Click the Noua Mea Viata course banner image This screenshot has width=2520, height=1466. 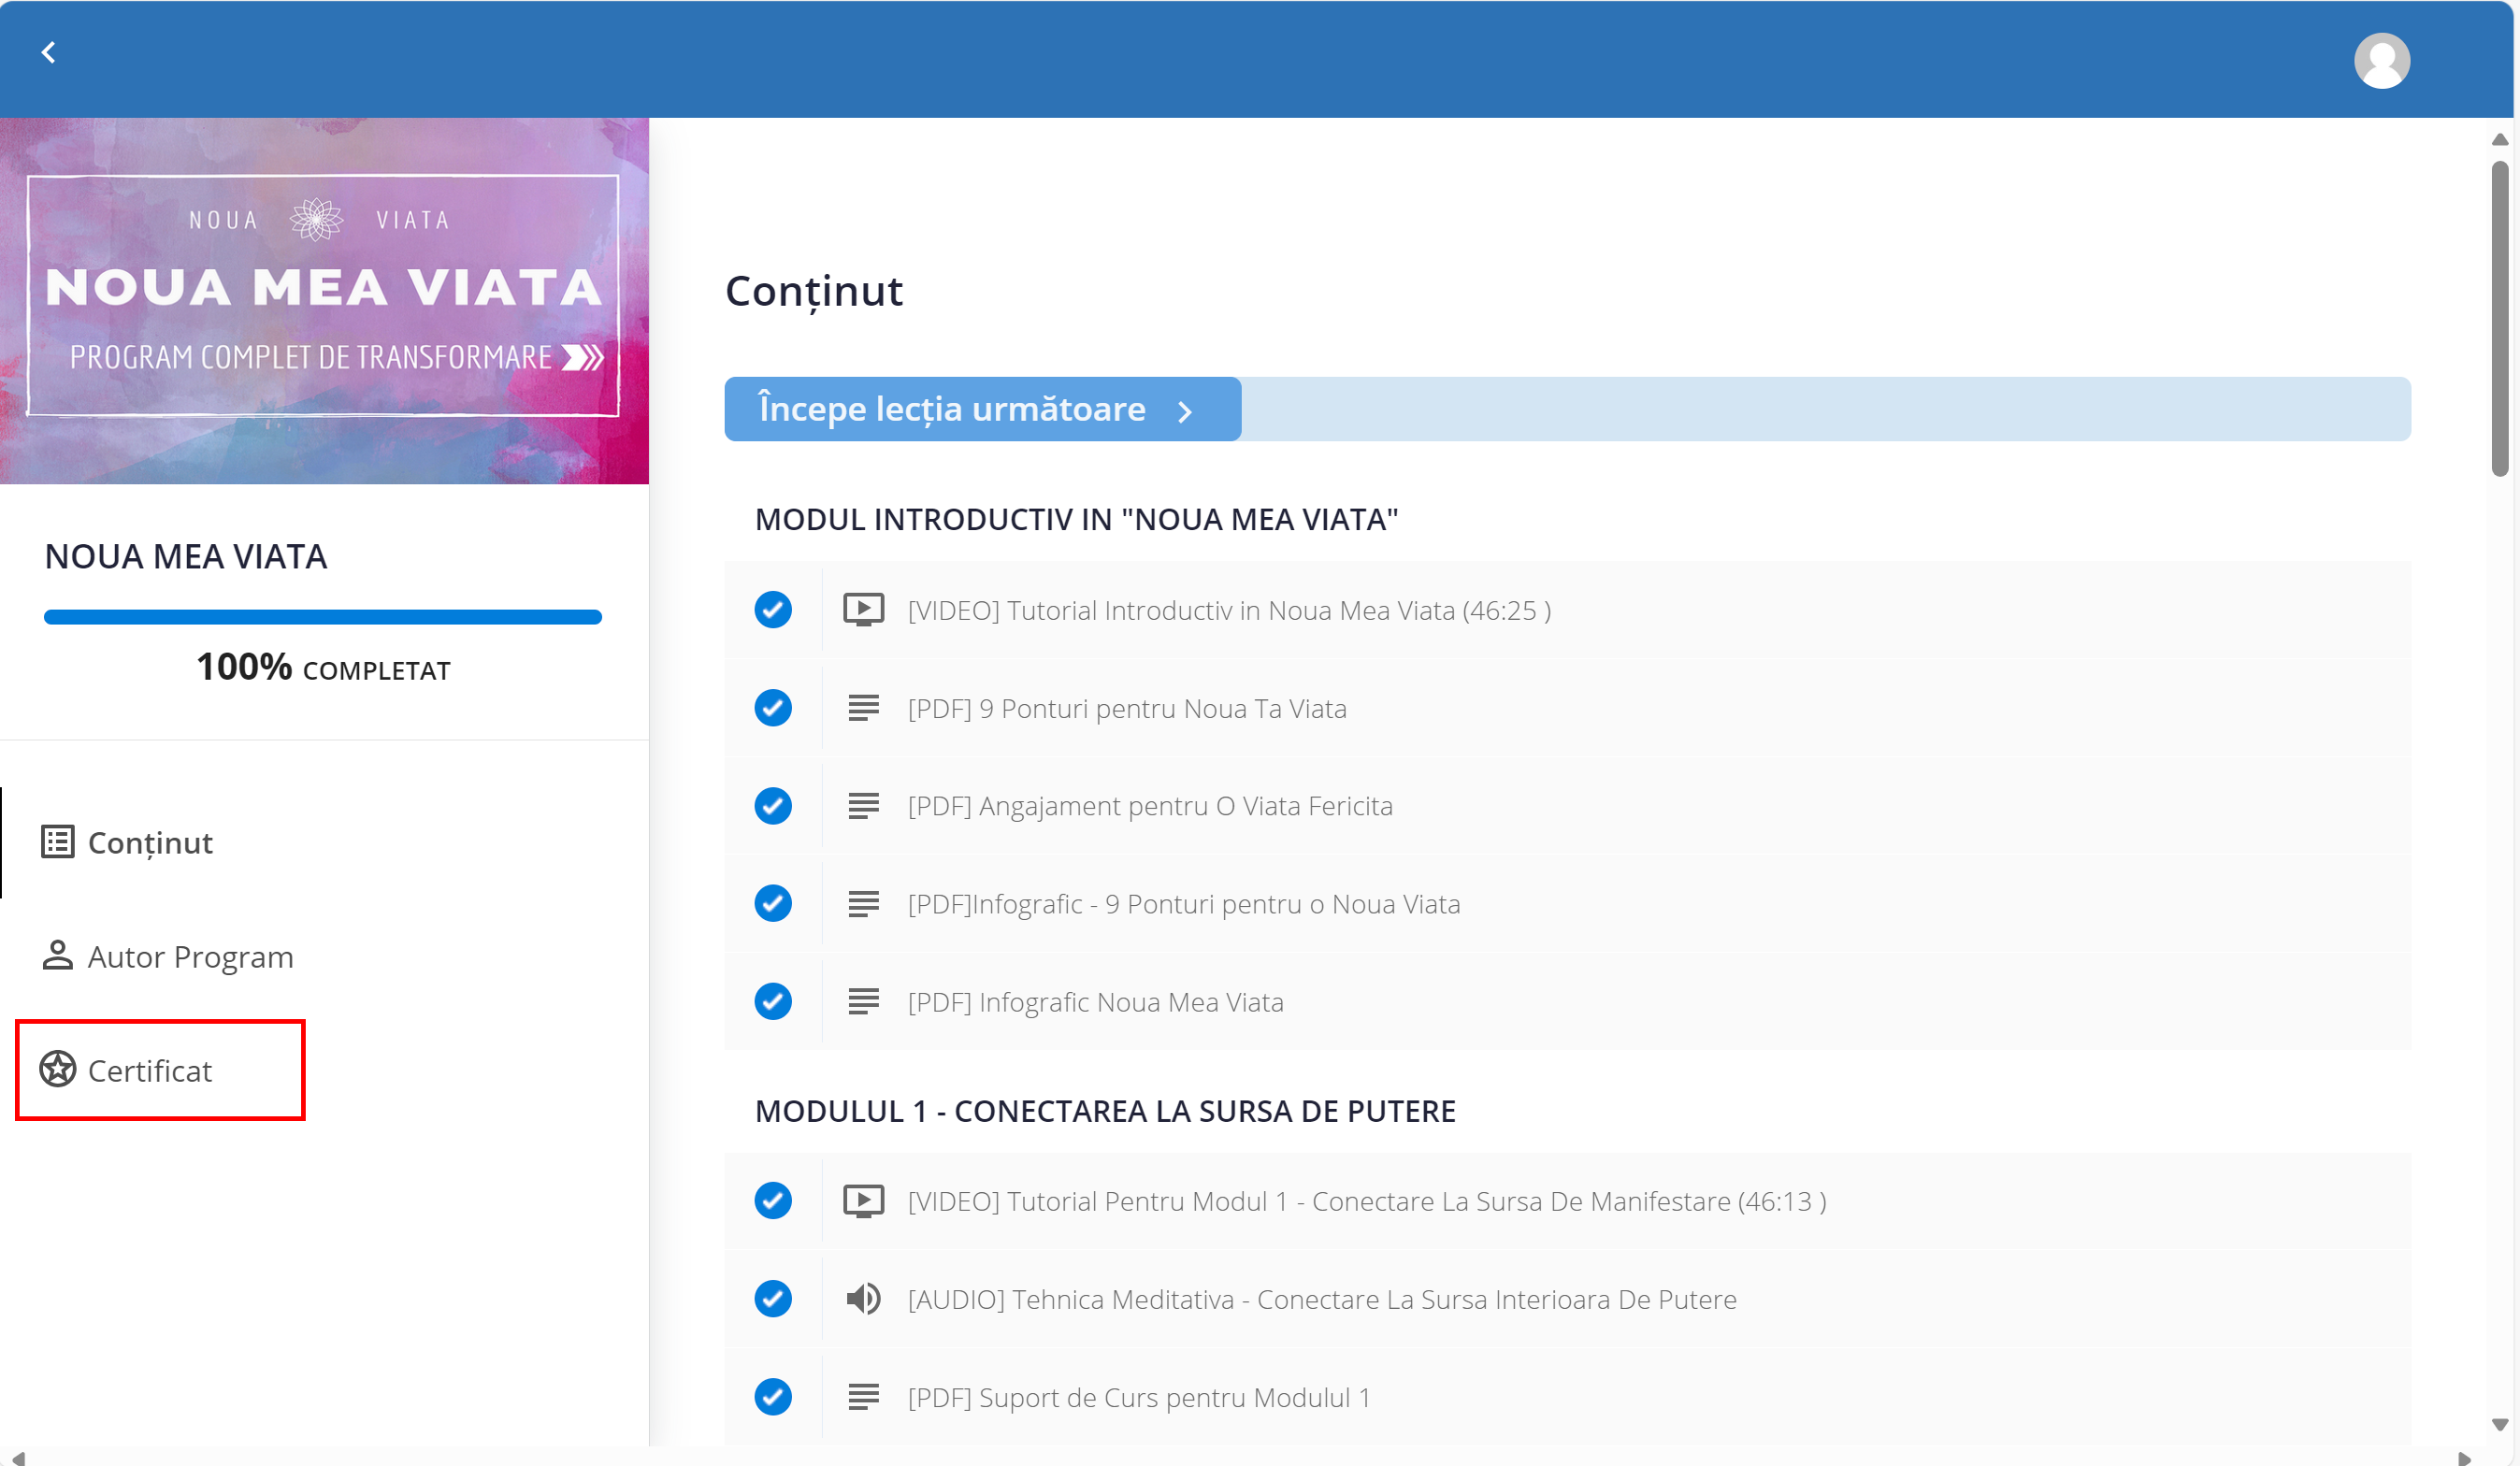click(x=324, y=301)
